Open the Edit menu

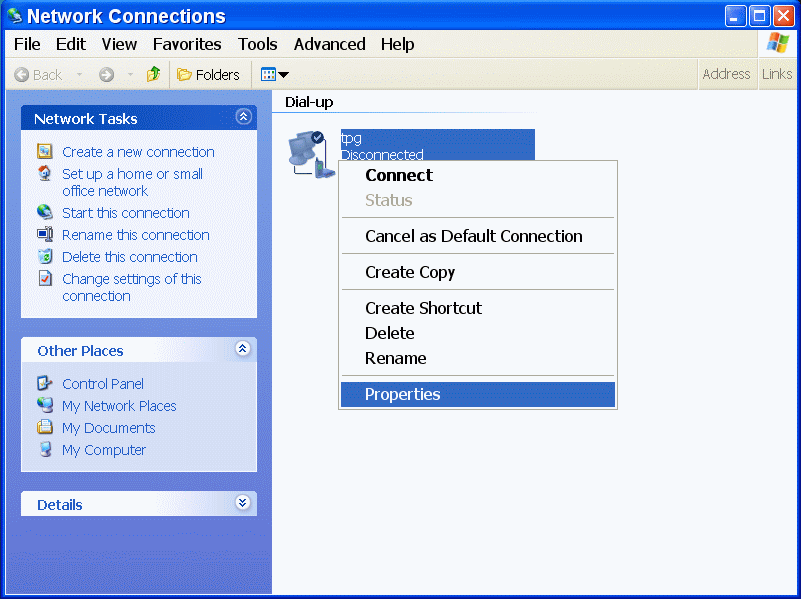[x=70, y=44]
